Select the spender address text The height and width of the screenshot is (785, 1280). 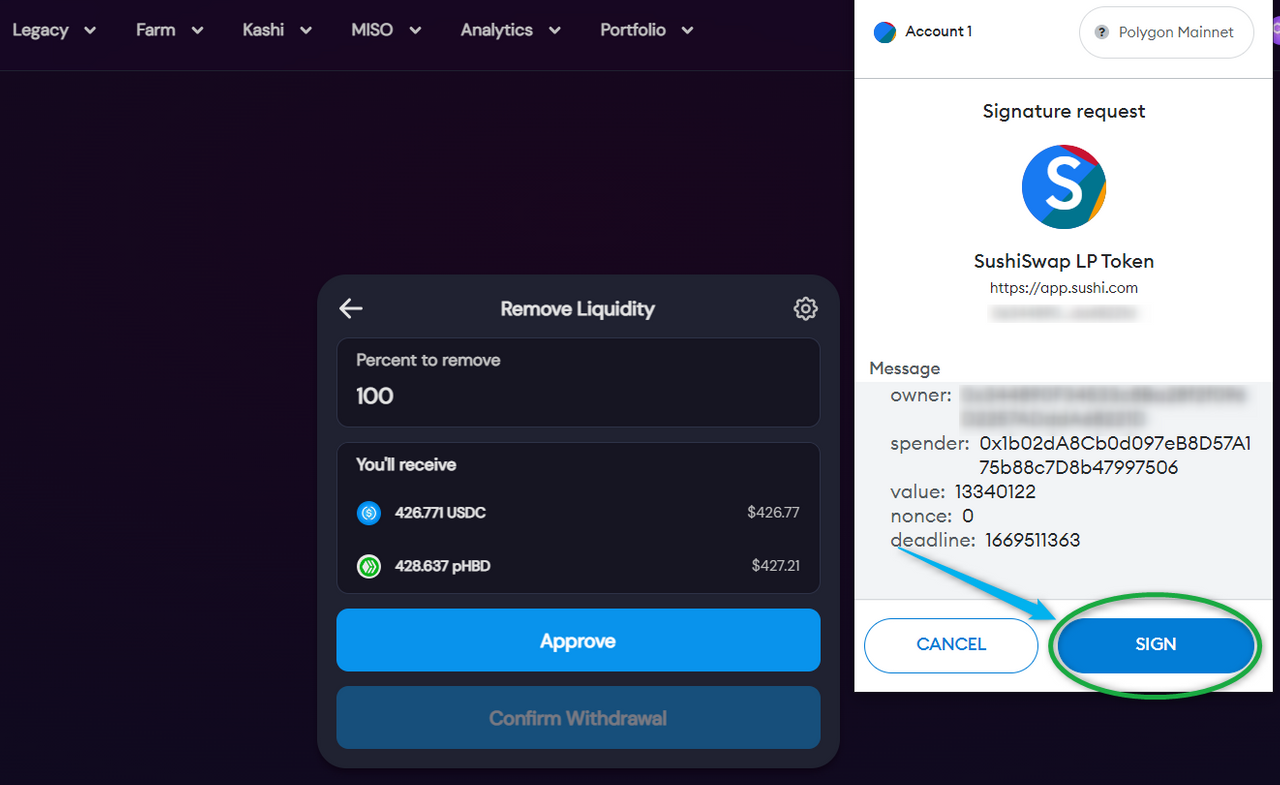(x=1115, y=455)
